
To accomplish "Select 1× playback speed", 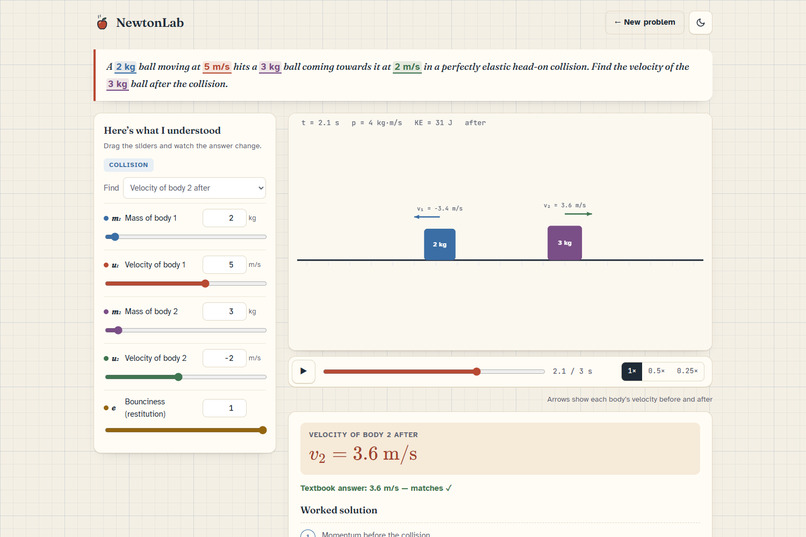I will [x=632, y=371].
